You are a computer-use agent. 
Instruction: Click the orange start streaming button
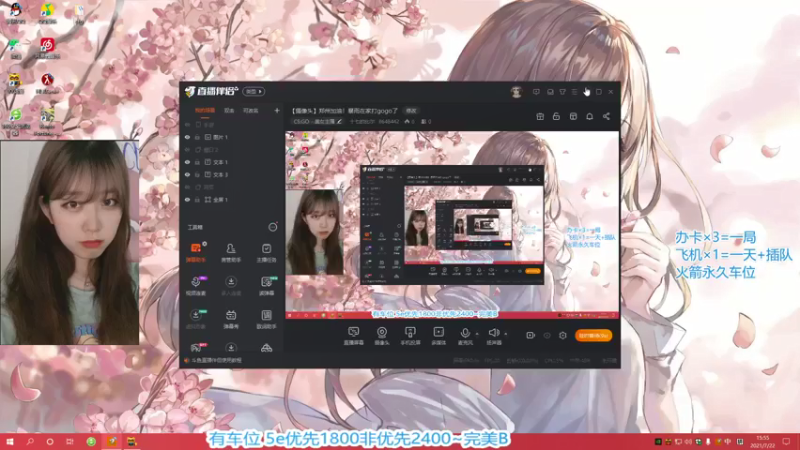(x=593, y=335)
